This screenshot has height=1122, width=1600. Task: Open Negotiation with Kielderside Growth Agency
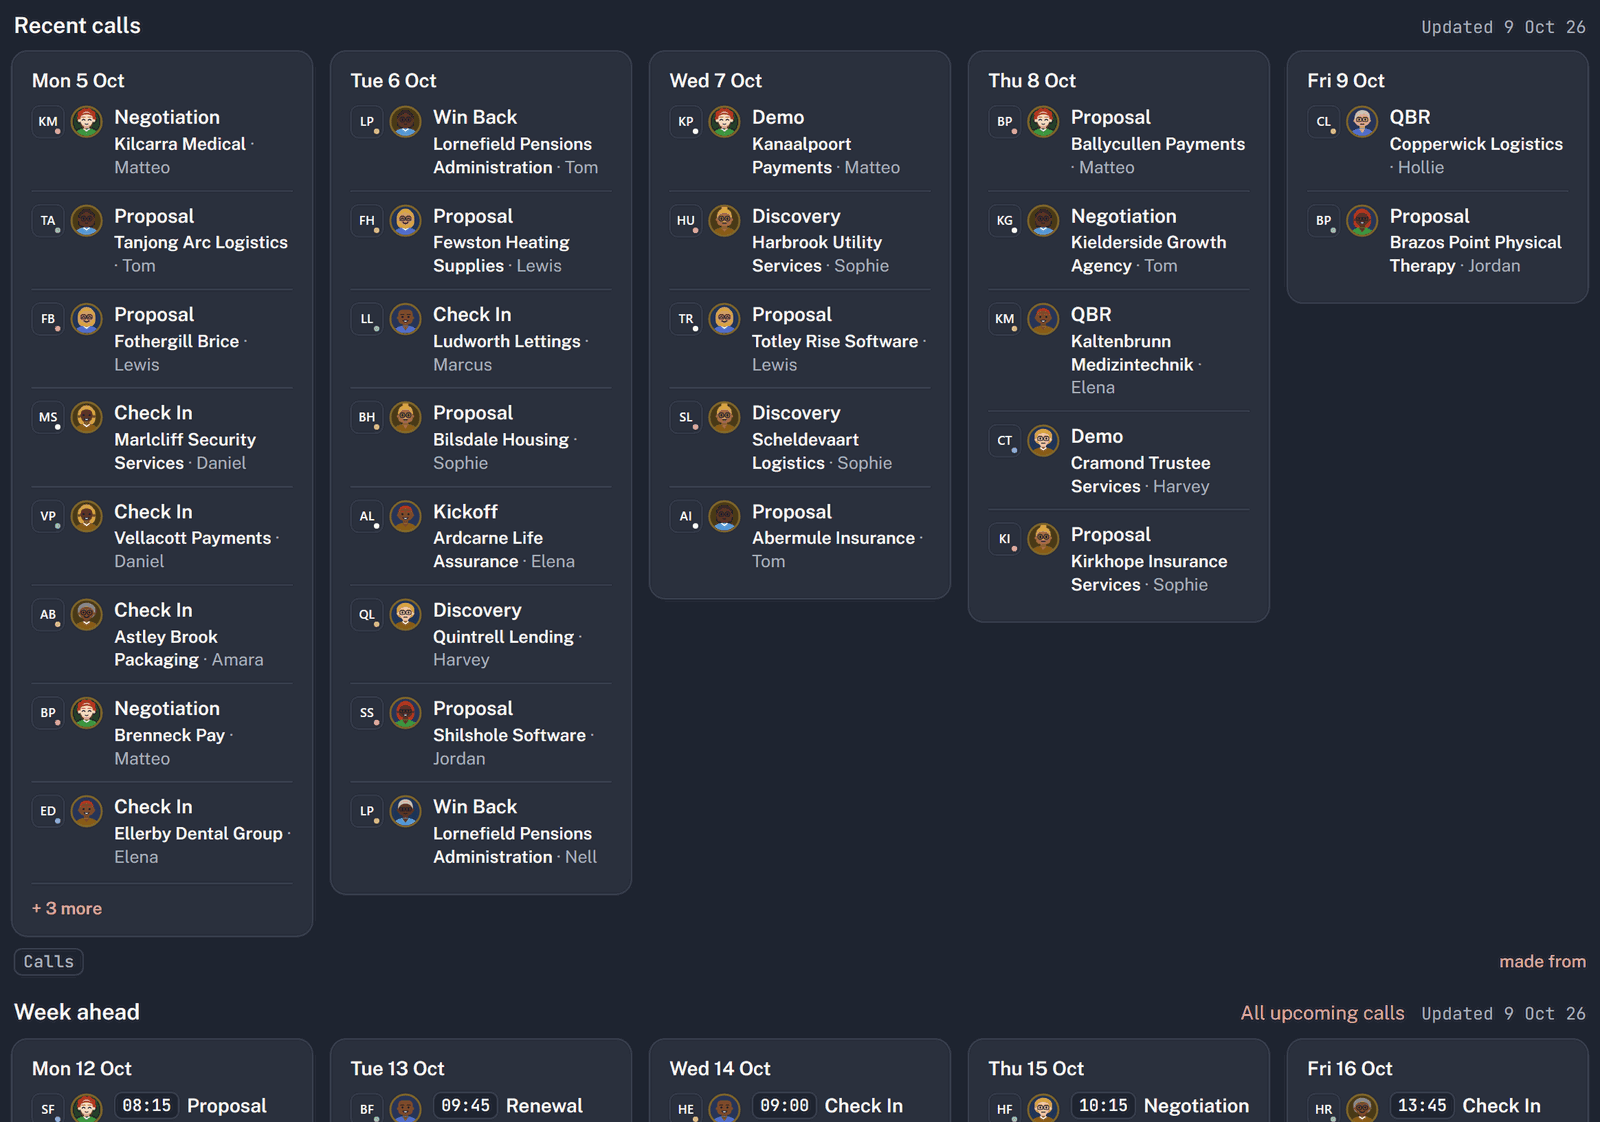(1119, 240)
